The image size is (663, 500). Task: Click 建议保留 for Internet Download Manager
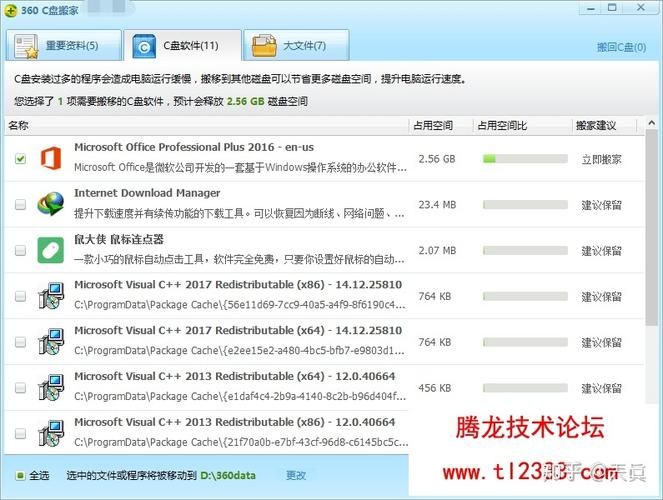(x=601, y=205)
